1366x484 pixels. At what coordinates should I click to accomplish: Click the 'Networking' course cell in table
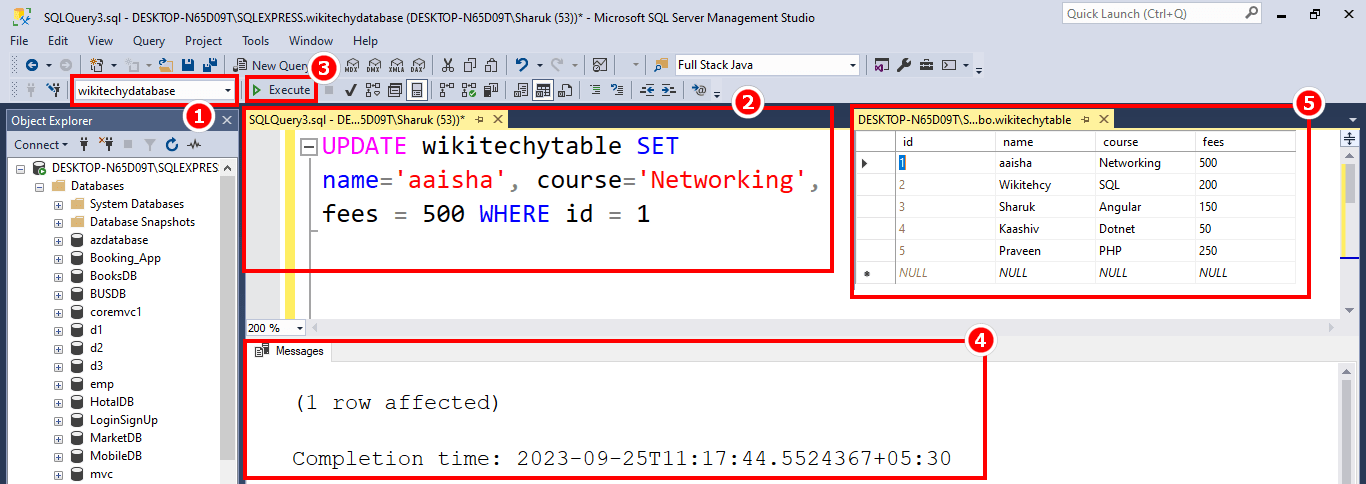pos(1144,162)
